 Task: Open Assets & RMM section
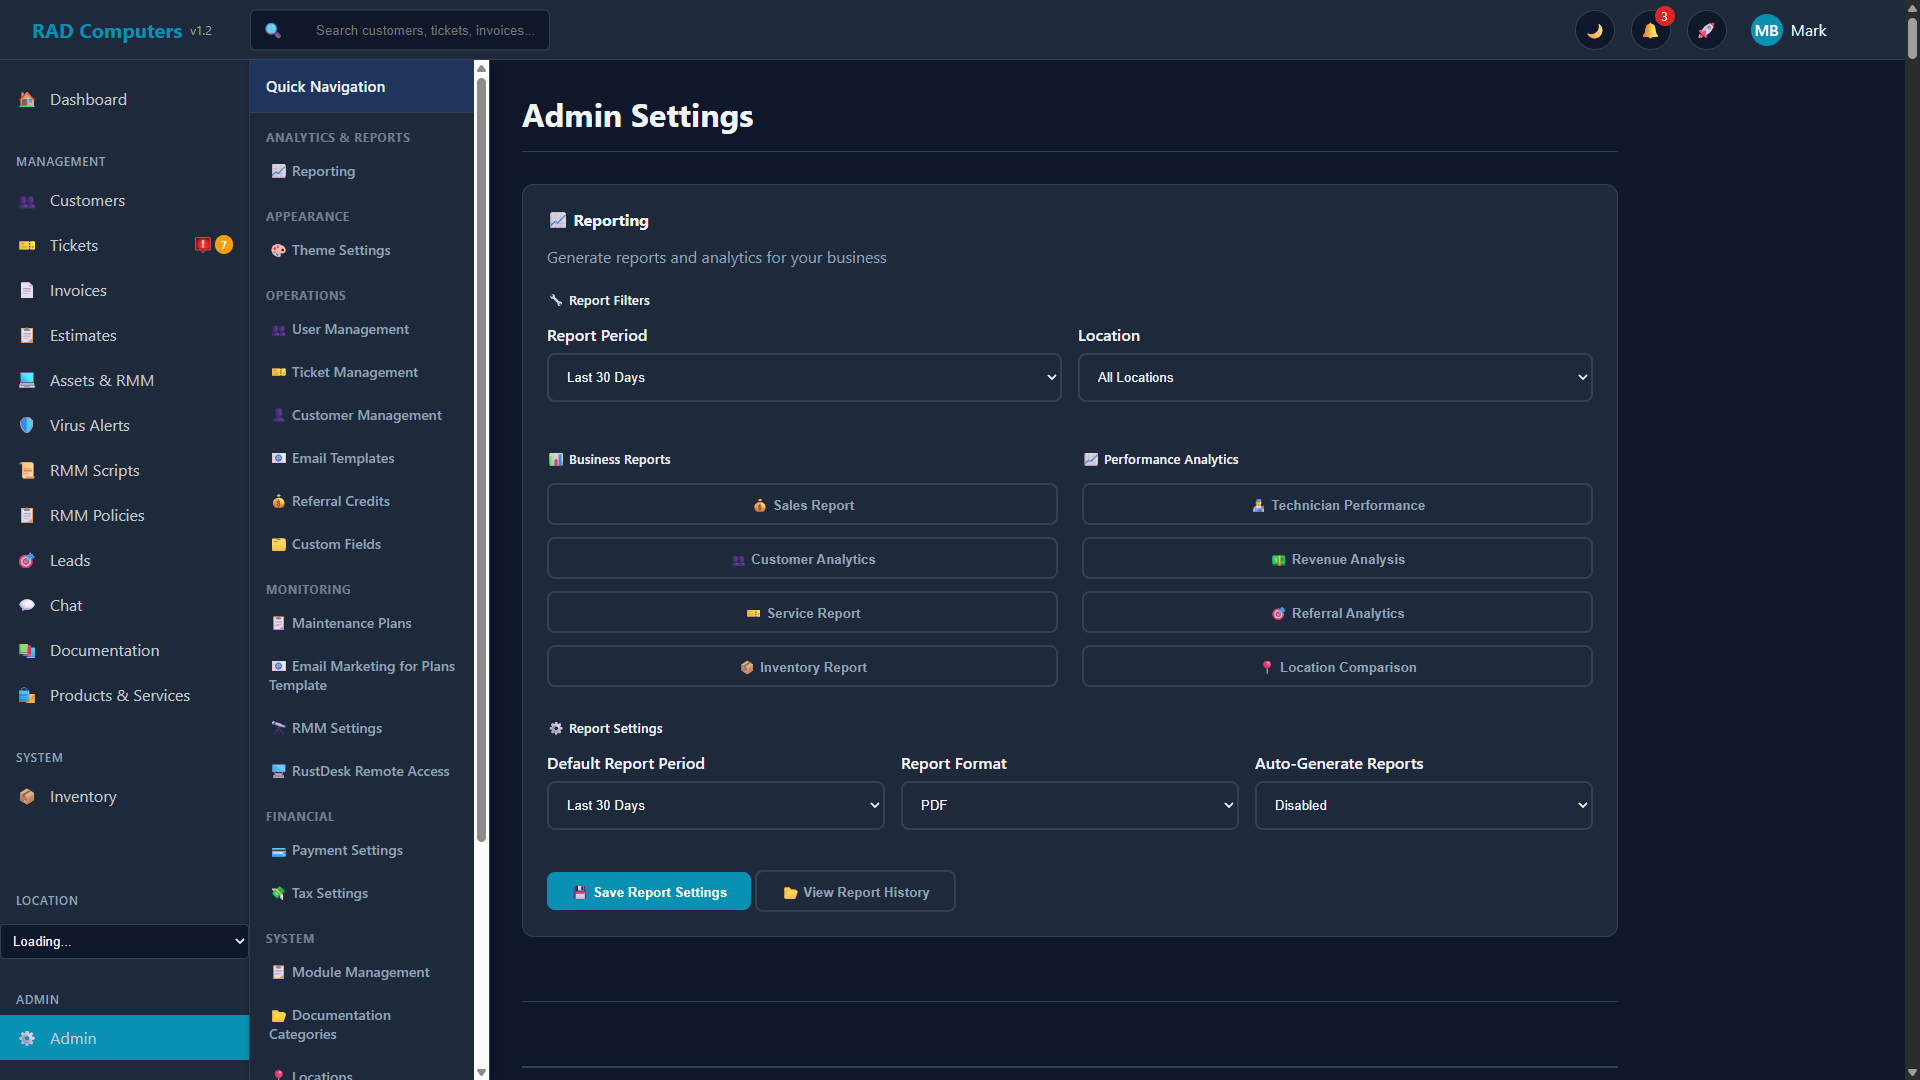click(x=100, y=380)
